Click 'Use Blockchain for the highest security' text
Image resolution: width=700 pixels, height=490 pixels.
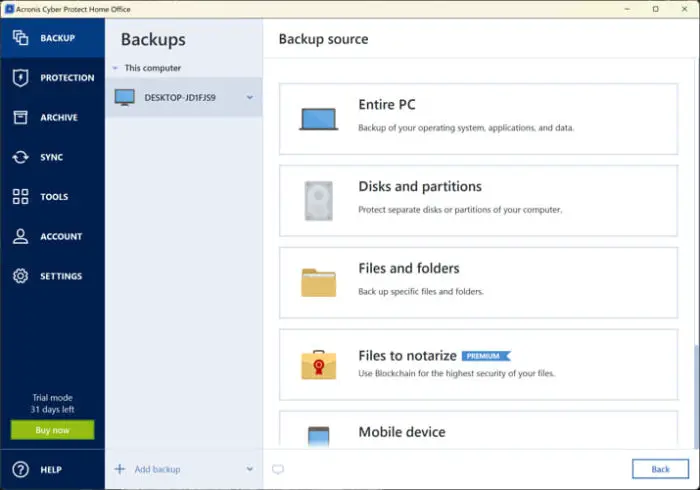(x=456, y=373)
